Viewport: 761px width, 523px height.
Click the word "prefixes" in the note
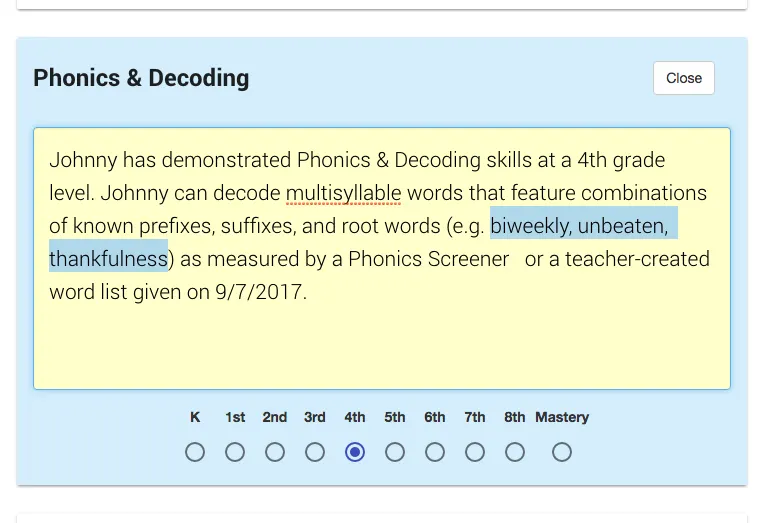173,226
